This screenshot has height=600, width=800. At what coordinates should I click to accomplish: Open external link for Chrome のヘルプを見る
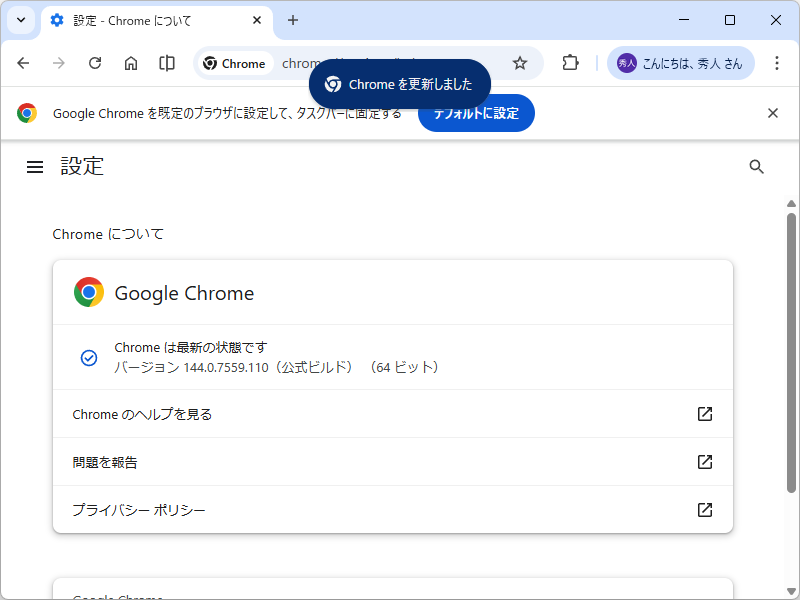tap(705, 413)
